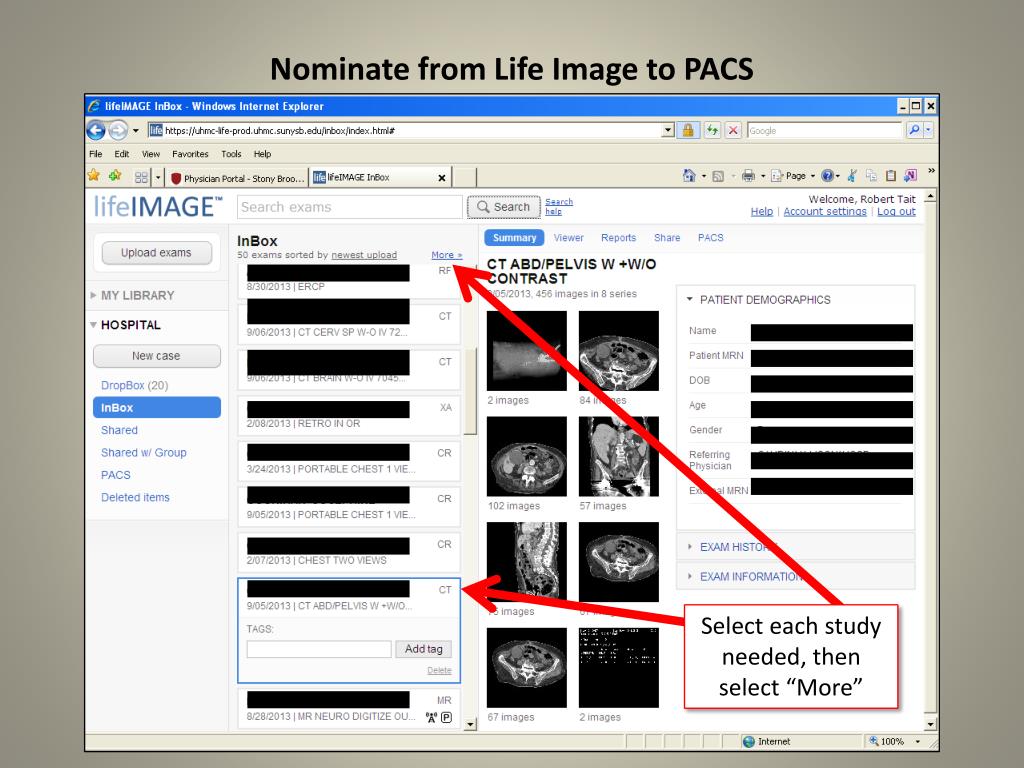Click the browser Forward arrow button
1024x768 pixels.
tap(118, 131)
